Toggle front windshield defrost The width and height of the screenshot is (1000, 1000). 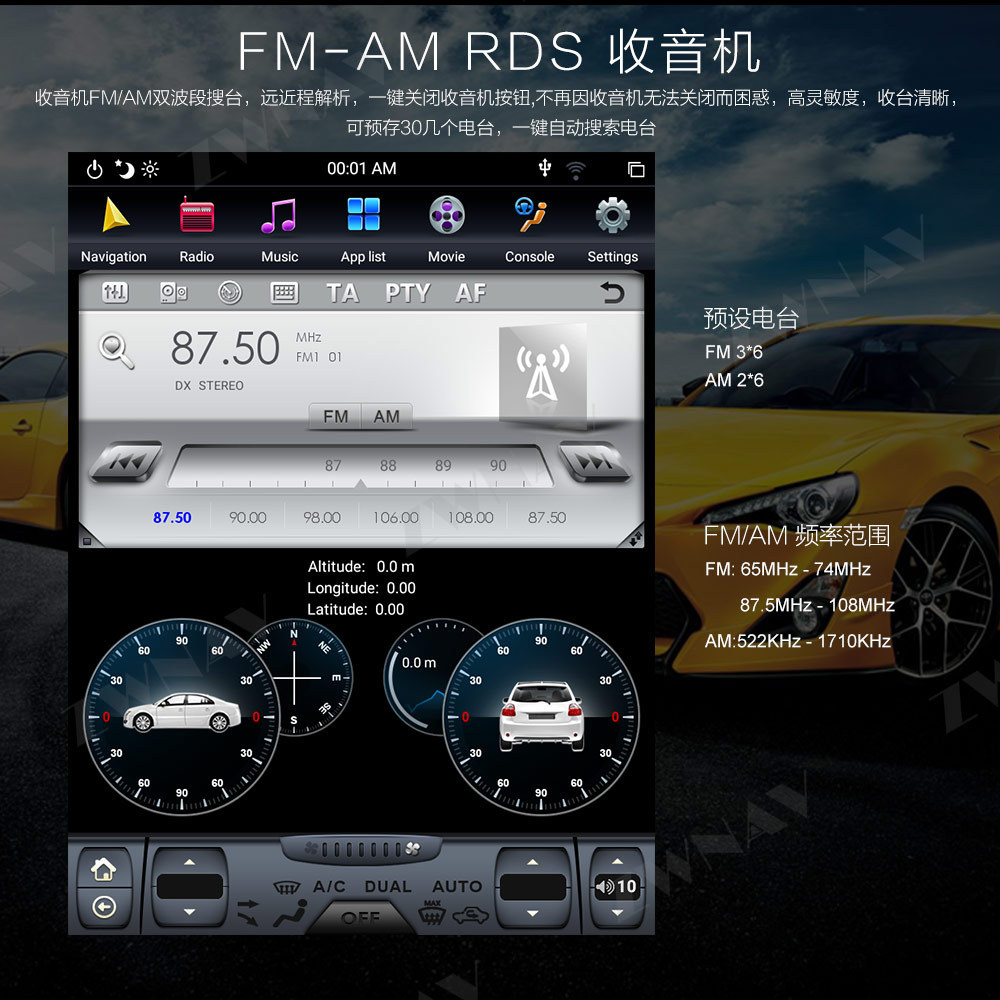tap(286, 887)
